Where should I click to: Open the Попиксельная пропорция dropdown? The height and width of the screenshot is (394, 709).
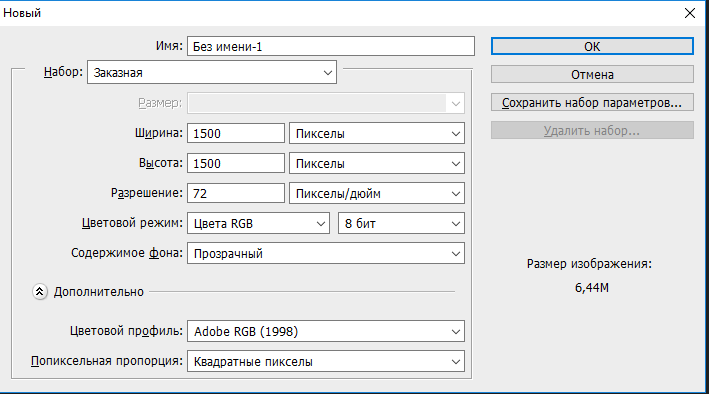click(x=326, y=361)
